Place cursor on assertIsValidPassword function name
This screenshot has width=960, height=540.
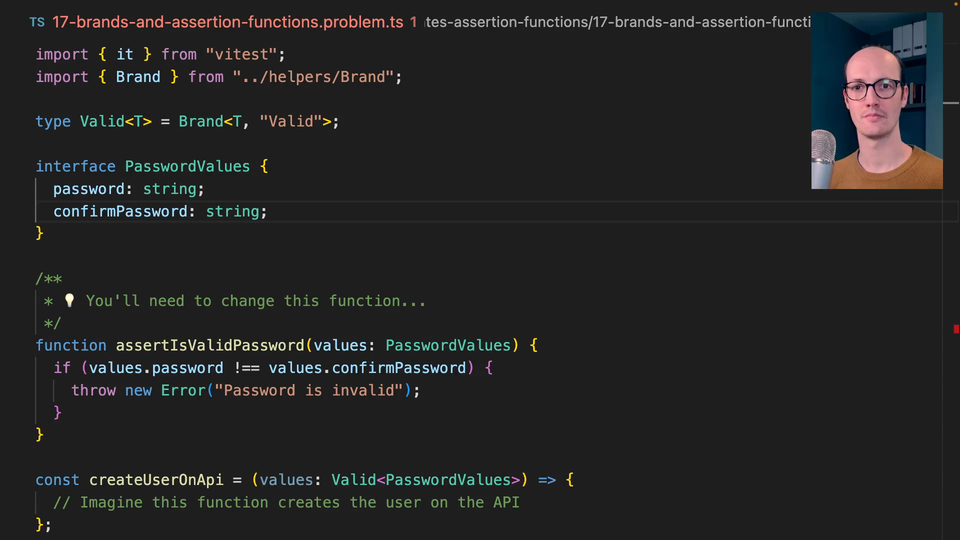pos(210,345)
